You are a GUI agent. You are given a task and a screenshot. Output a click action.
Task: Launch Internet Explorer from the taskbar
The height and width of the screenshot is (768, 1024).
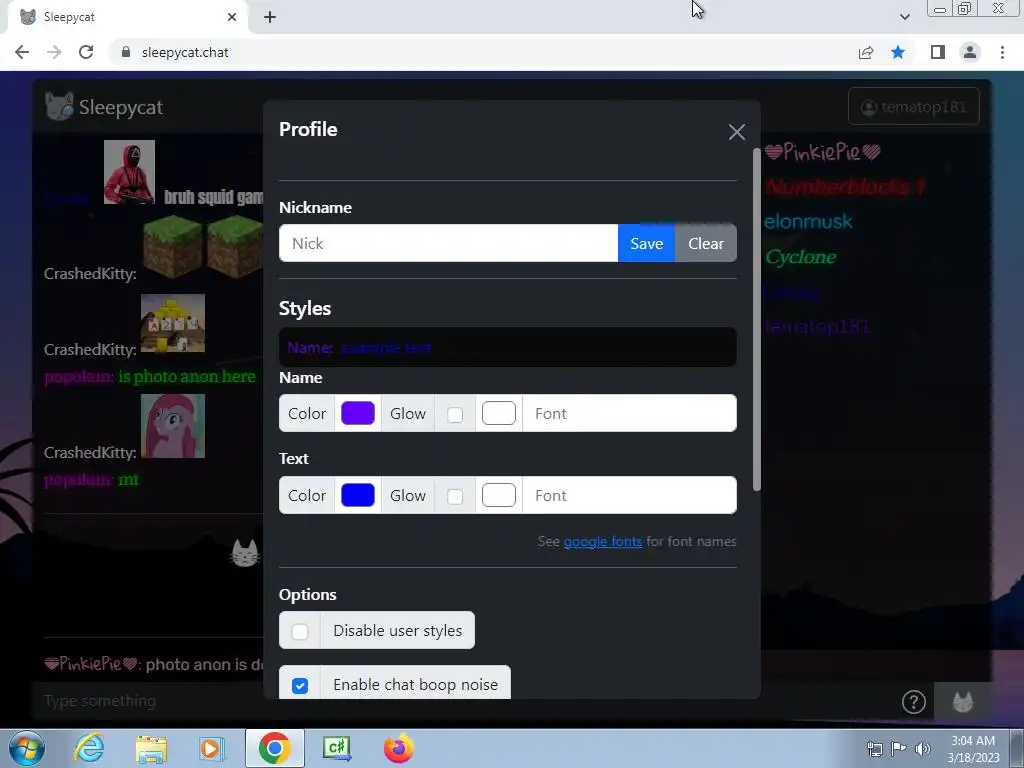[x=89, y=748]
